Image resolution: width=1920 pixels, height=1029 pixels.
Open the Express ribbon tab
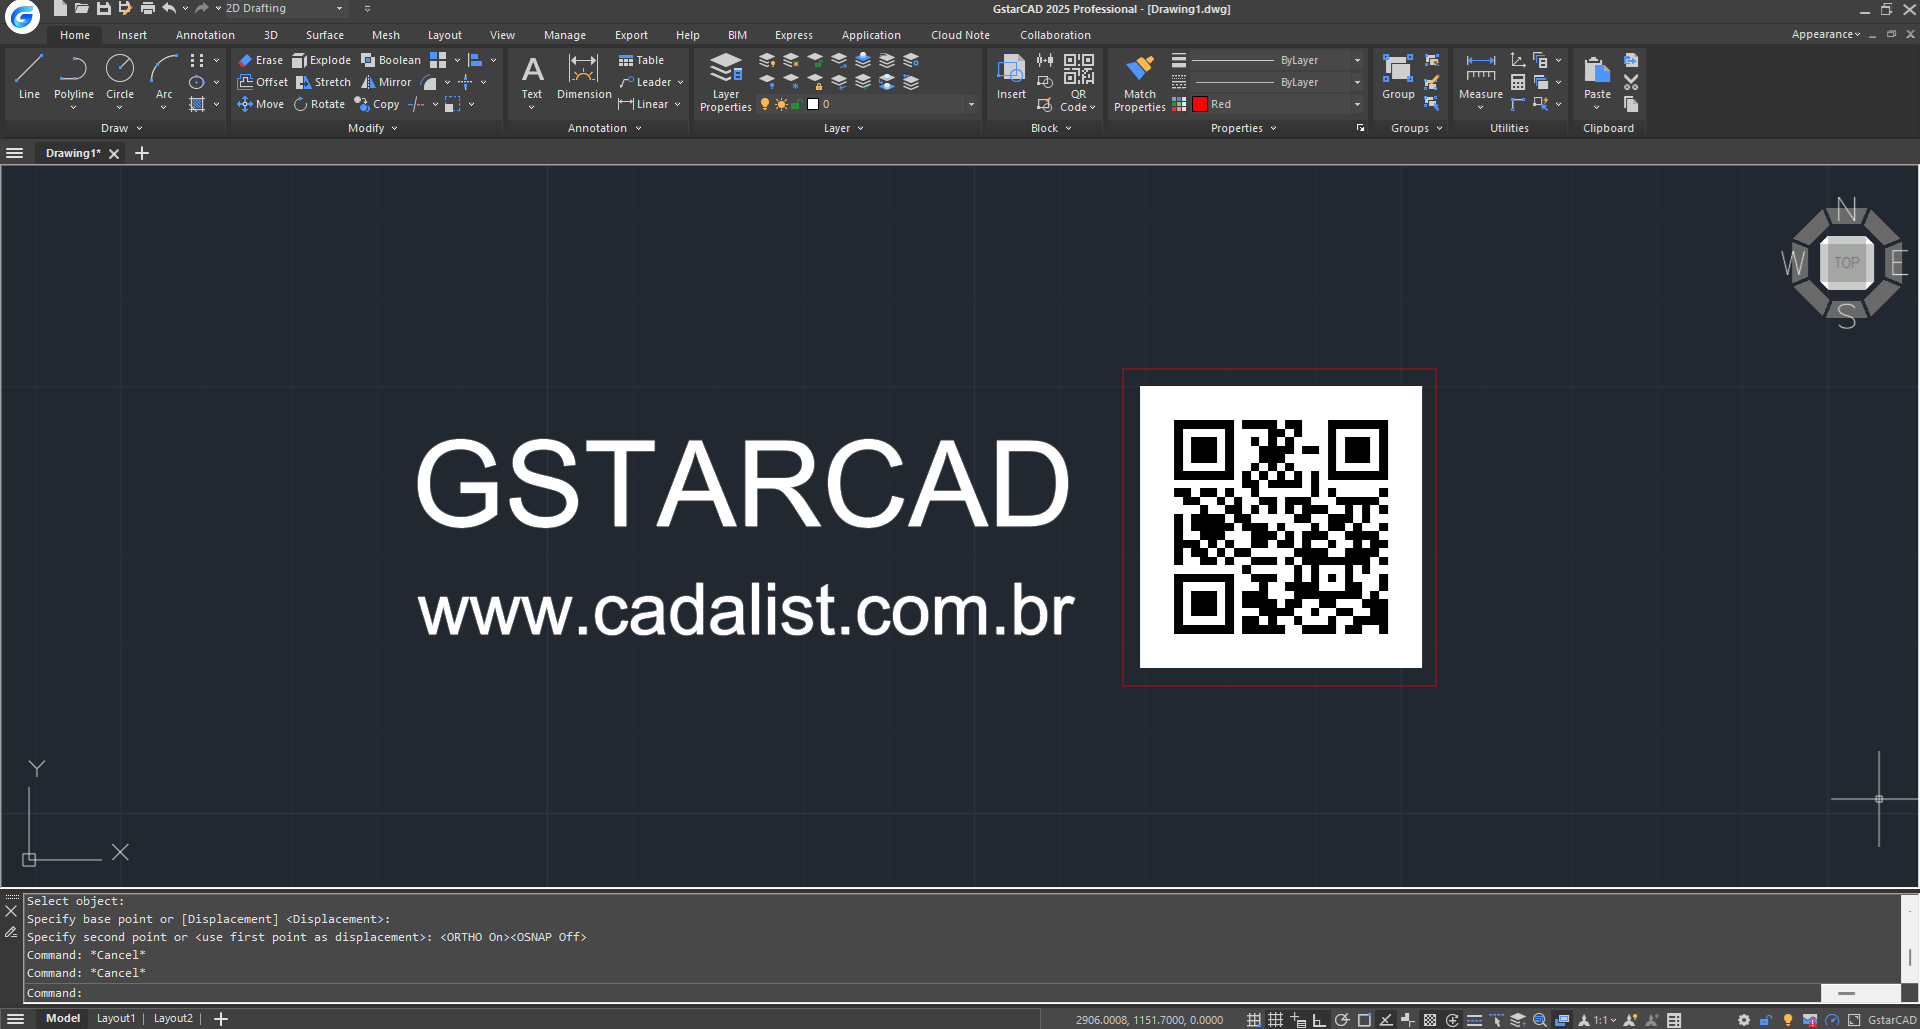click(x=794, y=35)
